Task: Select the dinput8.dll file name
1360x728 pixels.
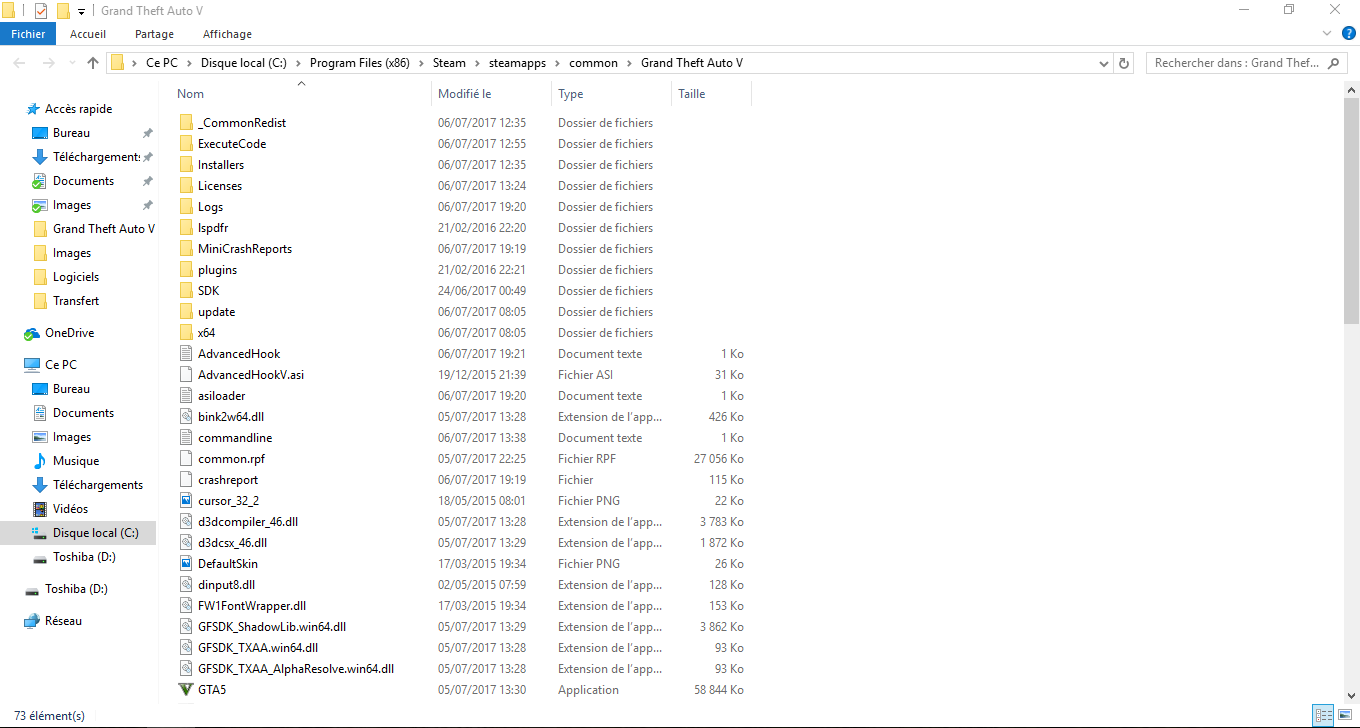Action: [227, 585]
